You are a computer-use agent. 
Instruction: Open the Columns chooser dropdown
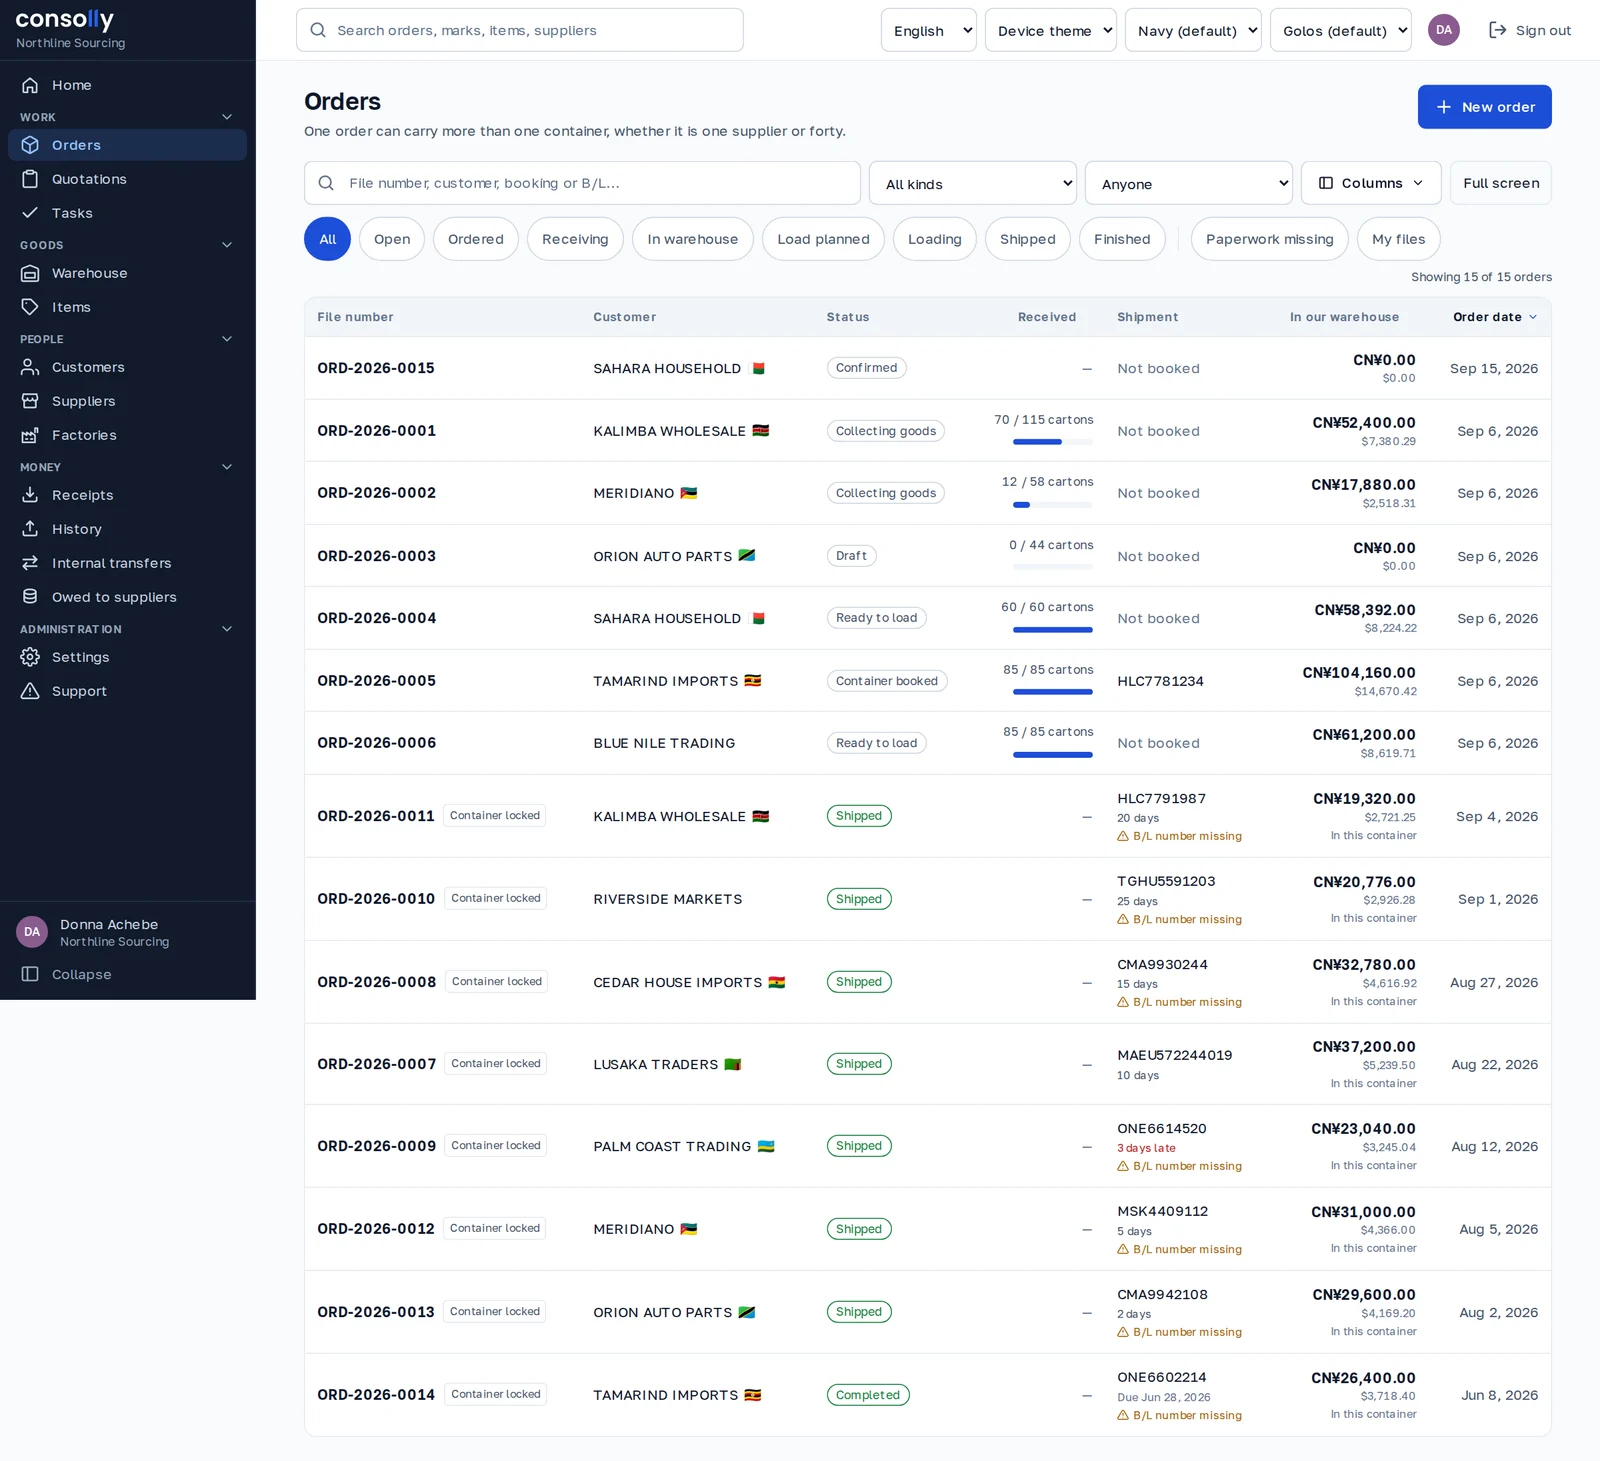click(x=1371, y=183)
